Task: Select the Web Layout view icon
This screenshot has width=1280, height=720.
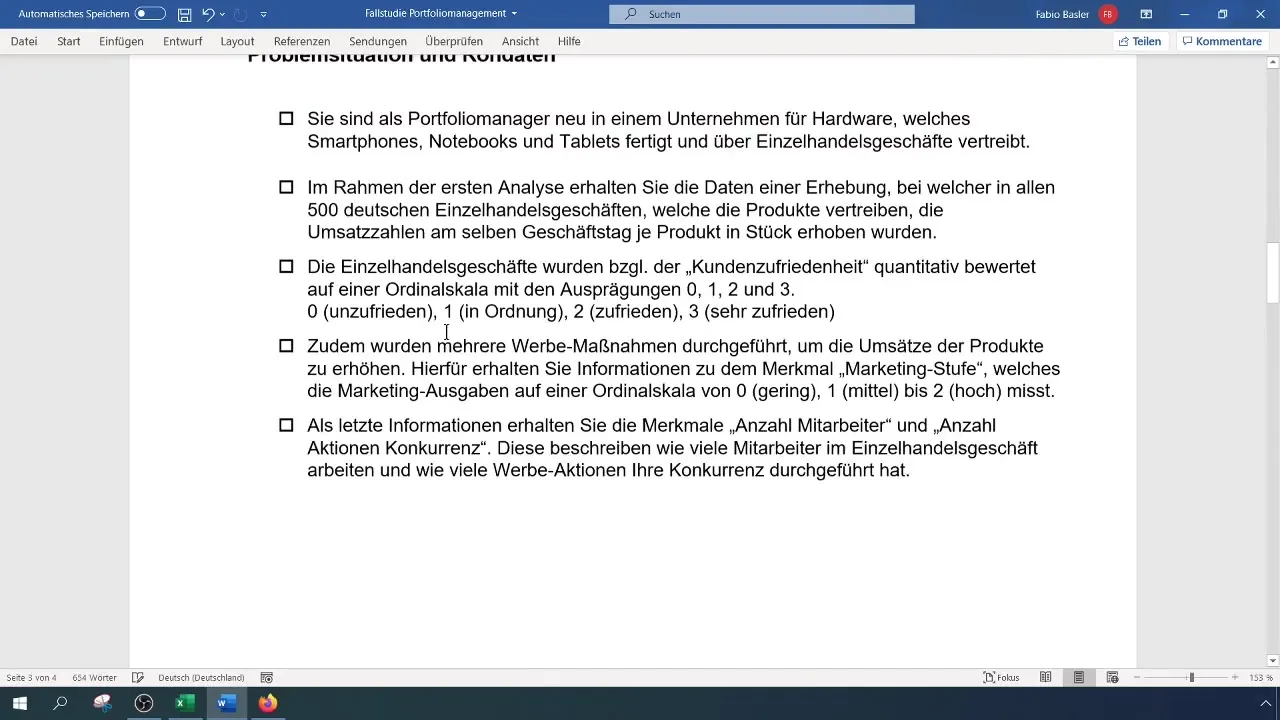Action: (x=1112, y=677)
